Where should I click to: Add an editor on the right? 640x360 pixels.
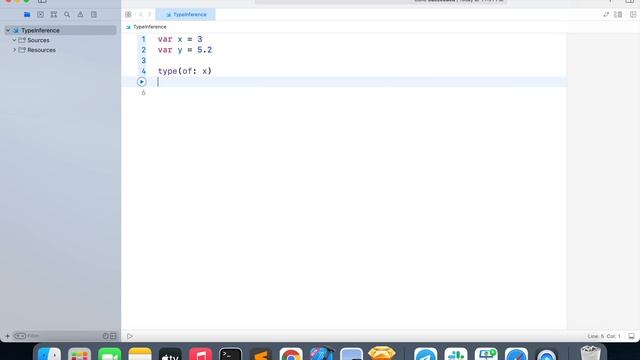(x=633, y=15)
